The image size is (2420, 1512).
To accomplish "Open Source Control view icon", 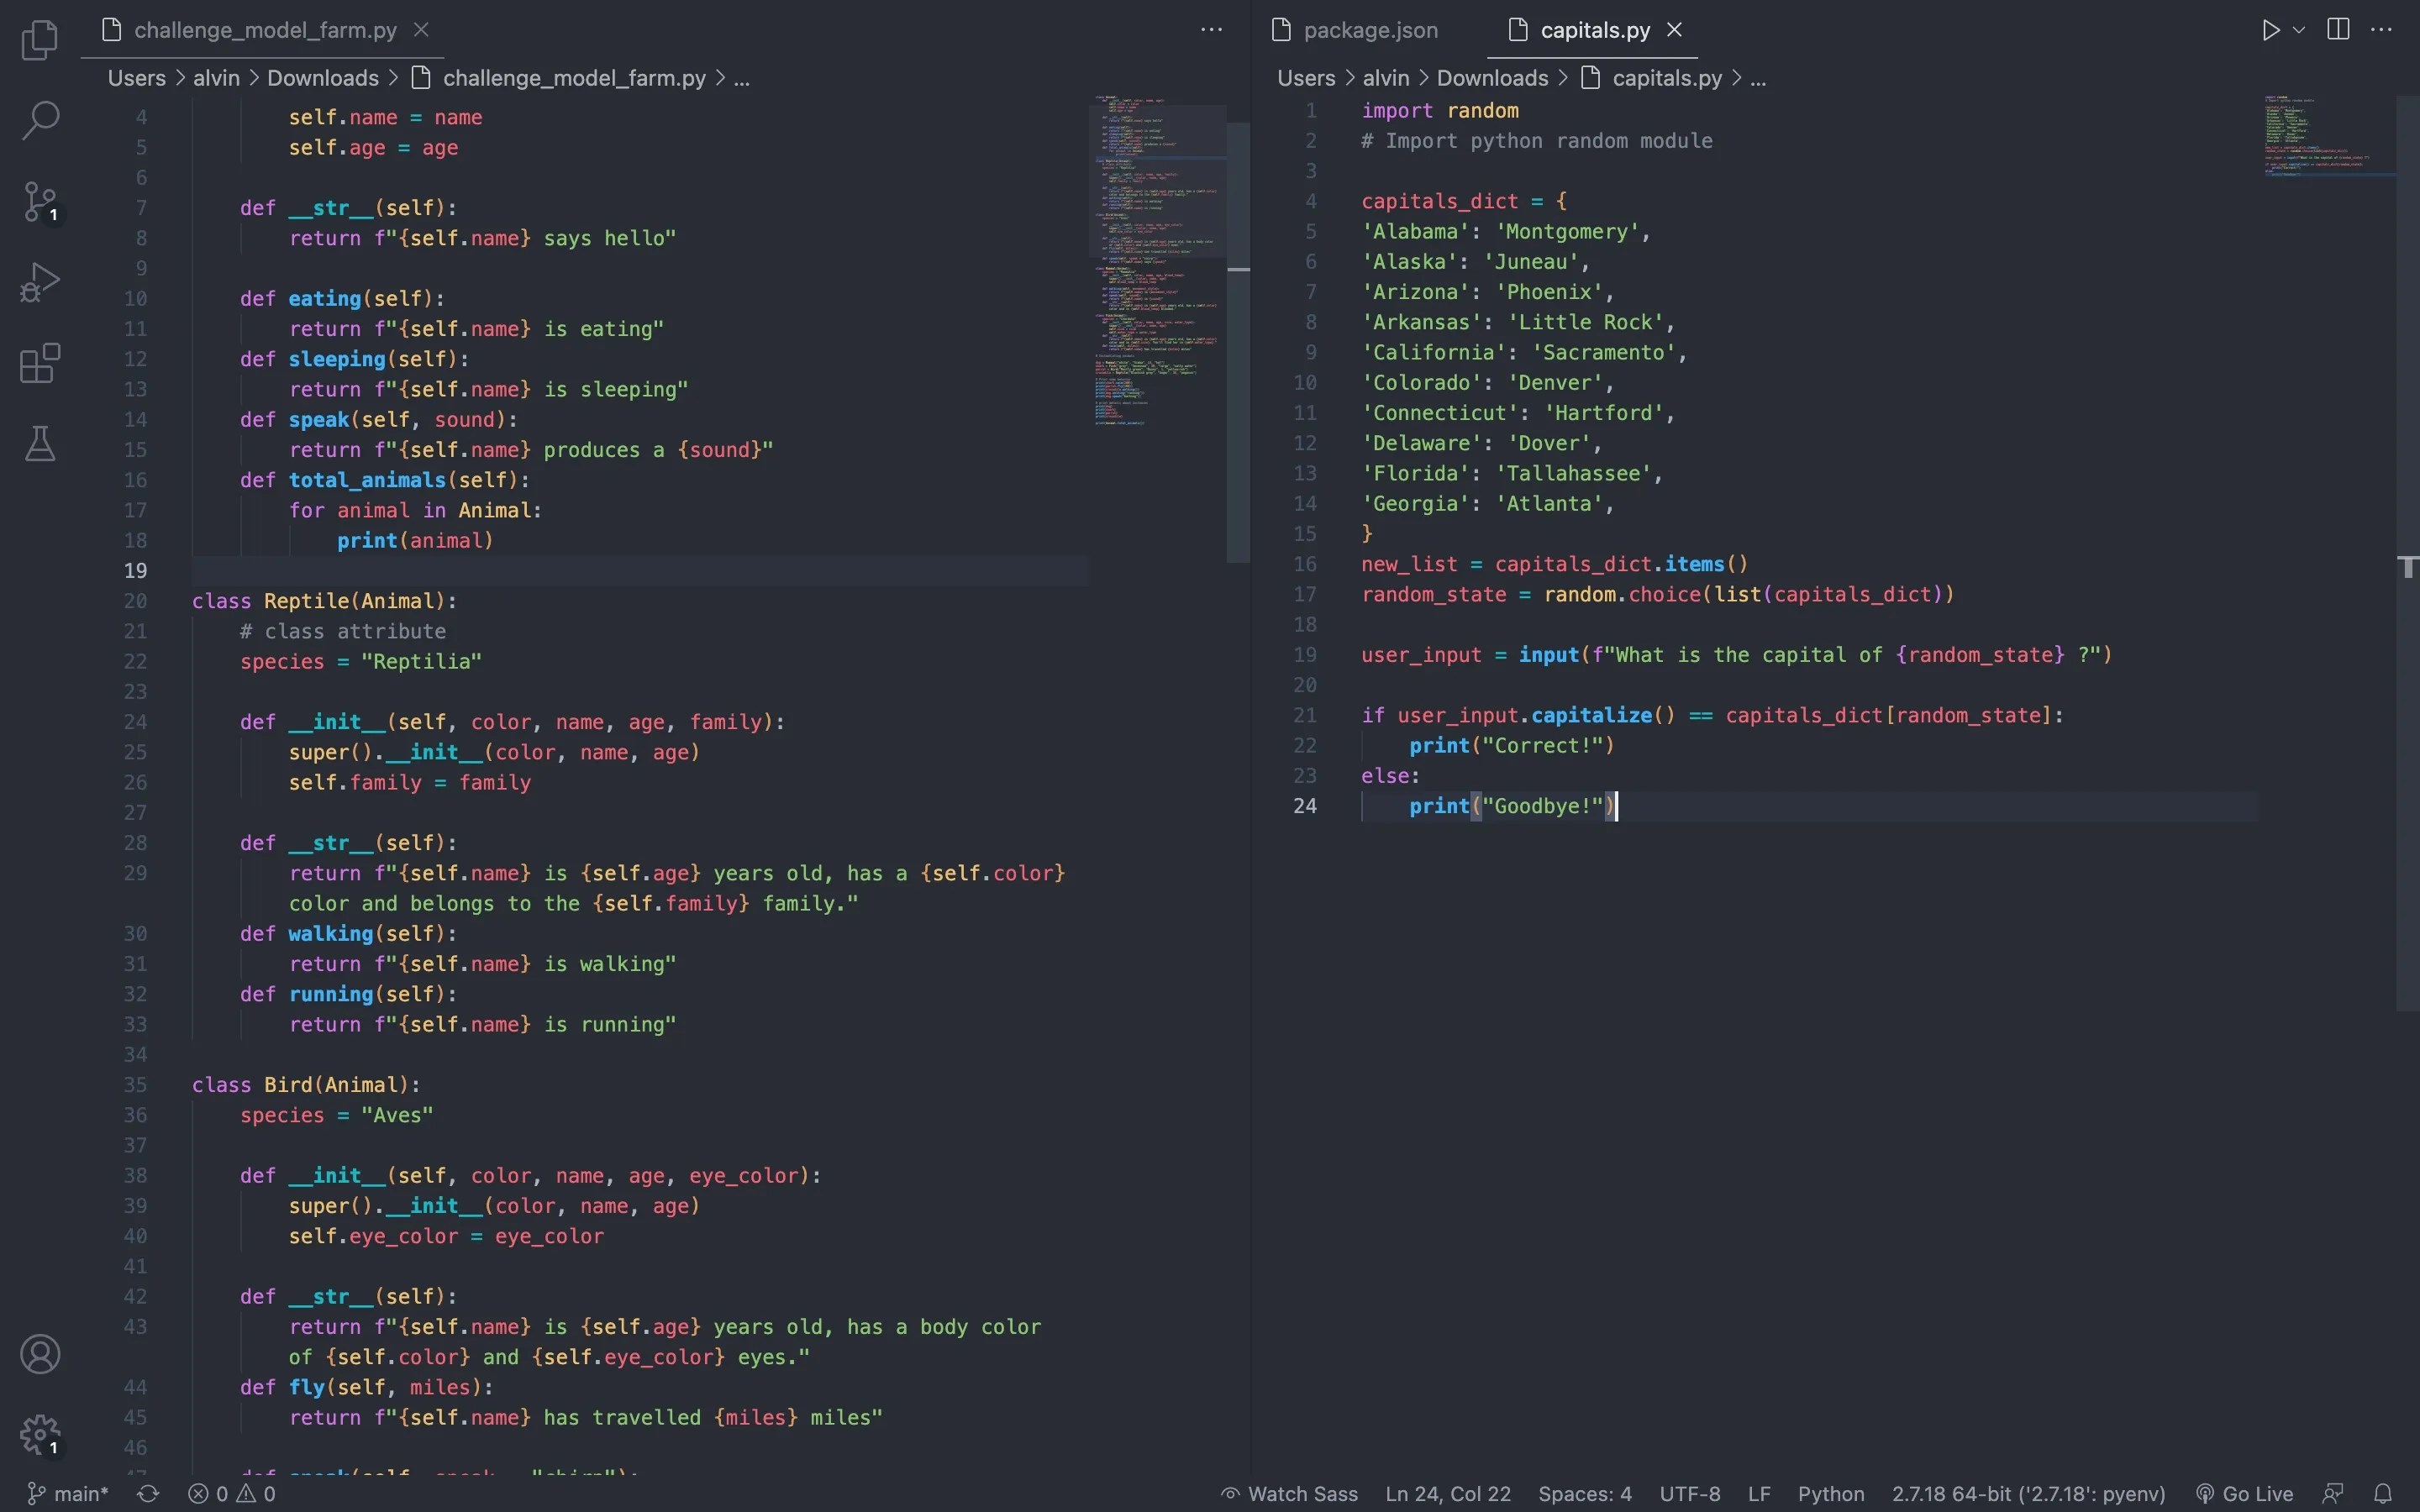I will (40, 202).
